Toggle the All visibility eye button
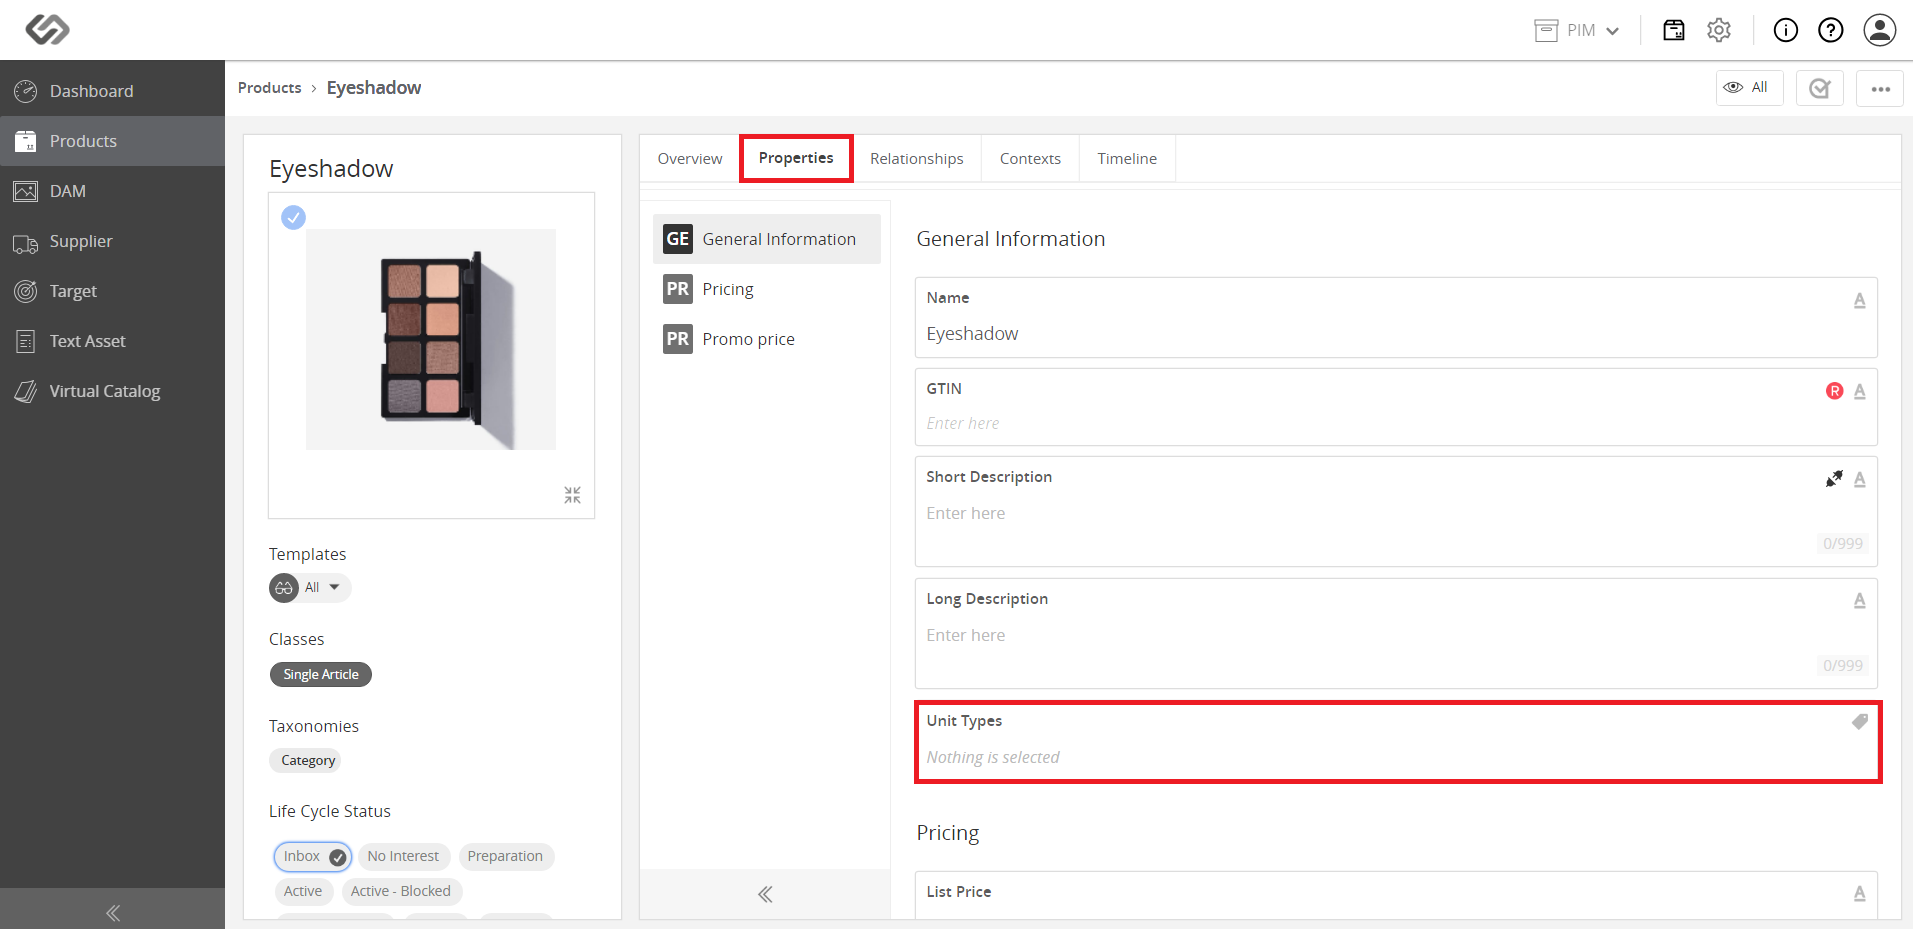 coord(1749,88)
